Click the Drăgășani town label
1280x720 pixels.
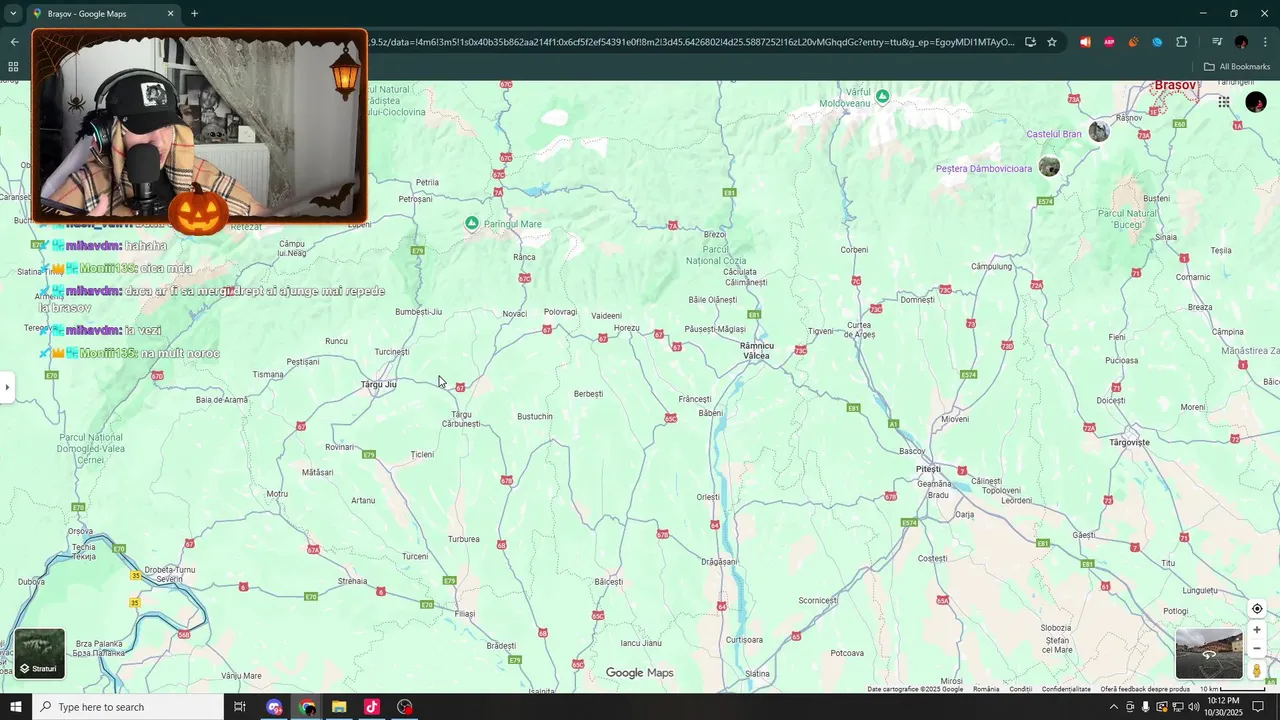(x=719, y=562)
